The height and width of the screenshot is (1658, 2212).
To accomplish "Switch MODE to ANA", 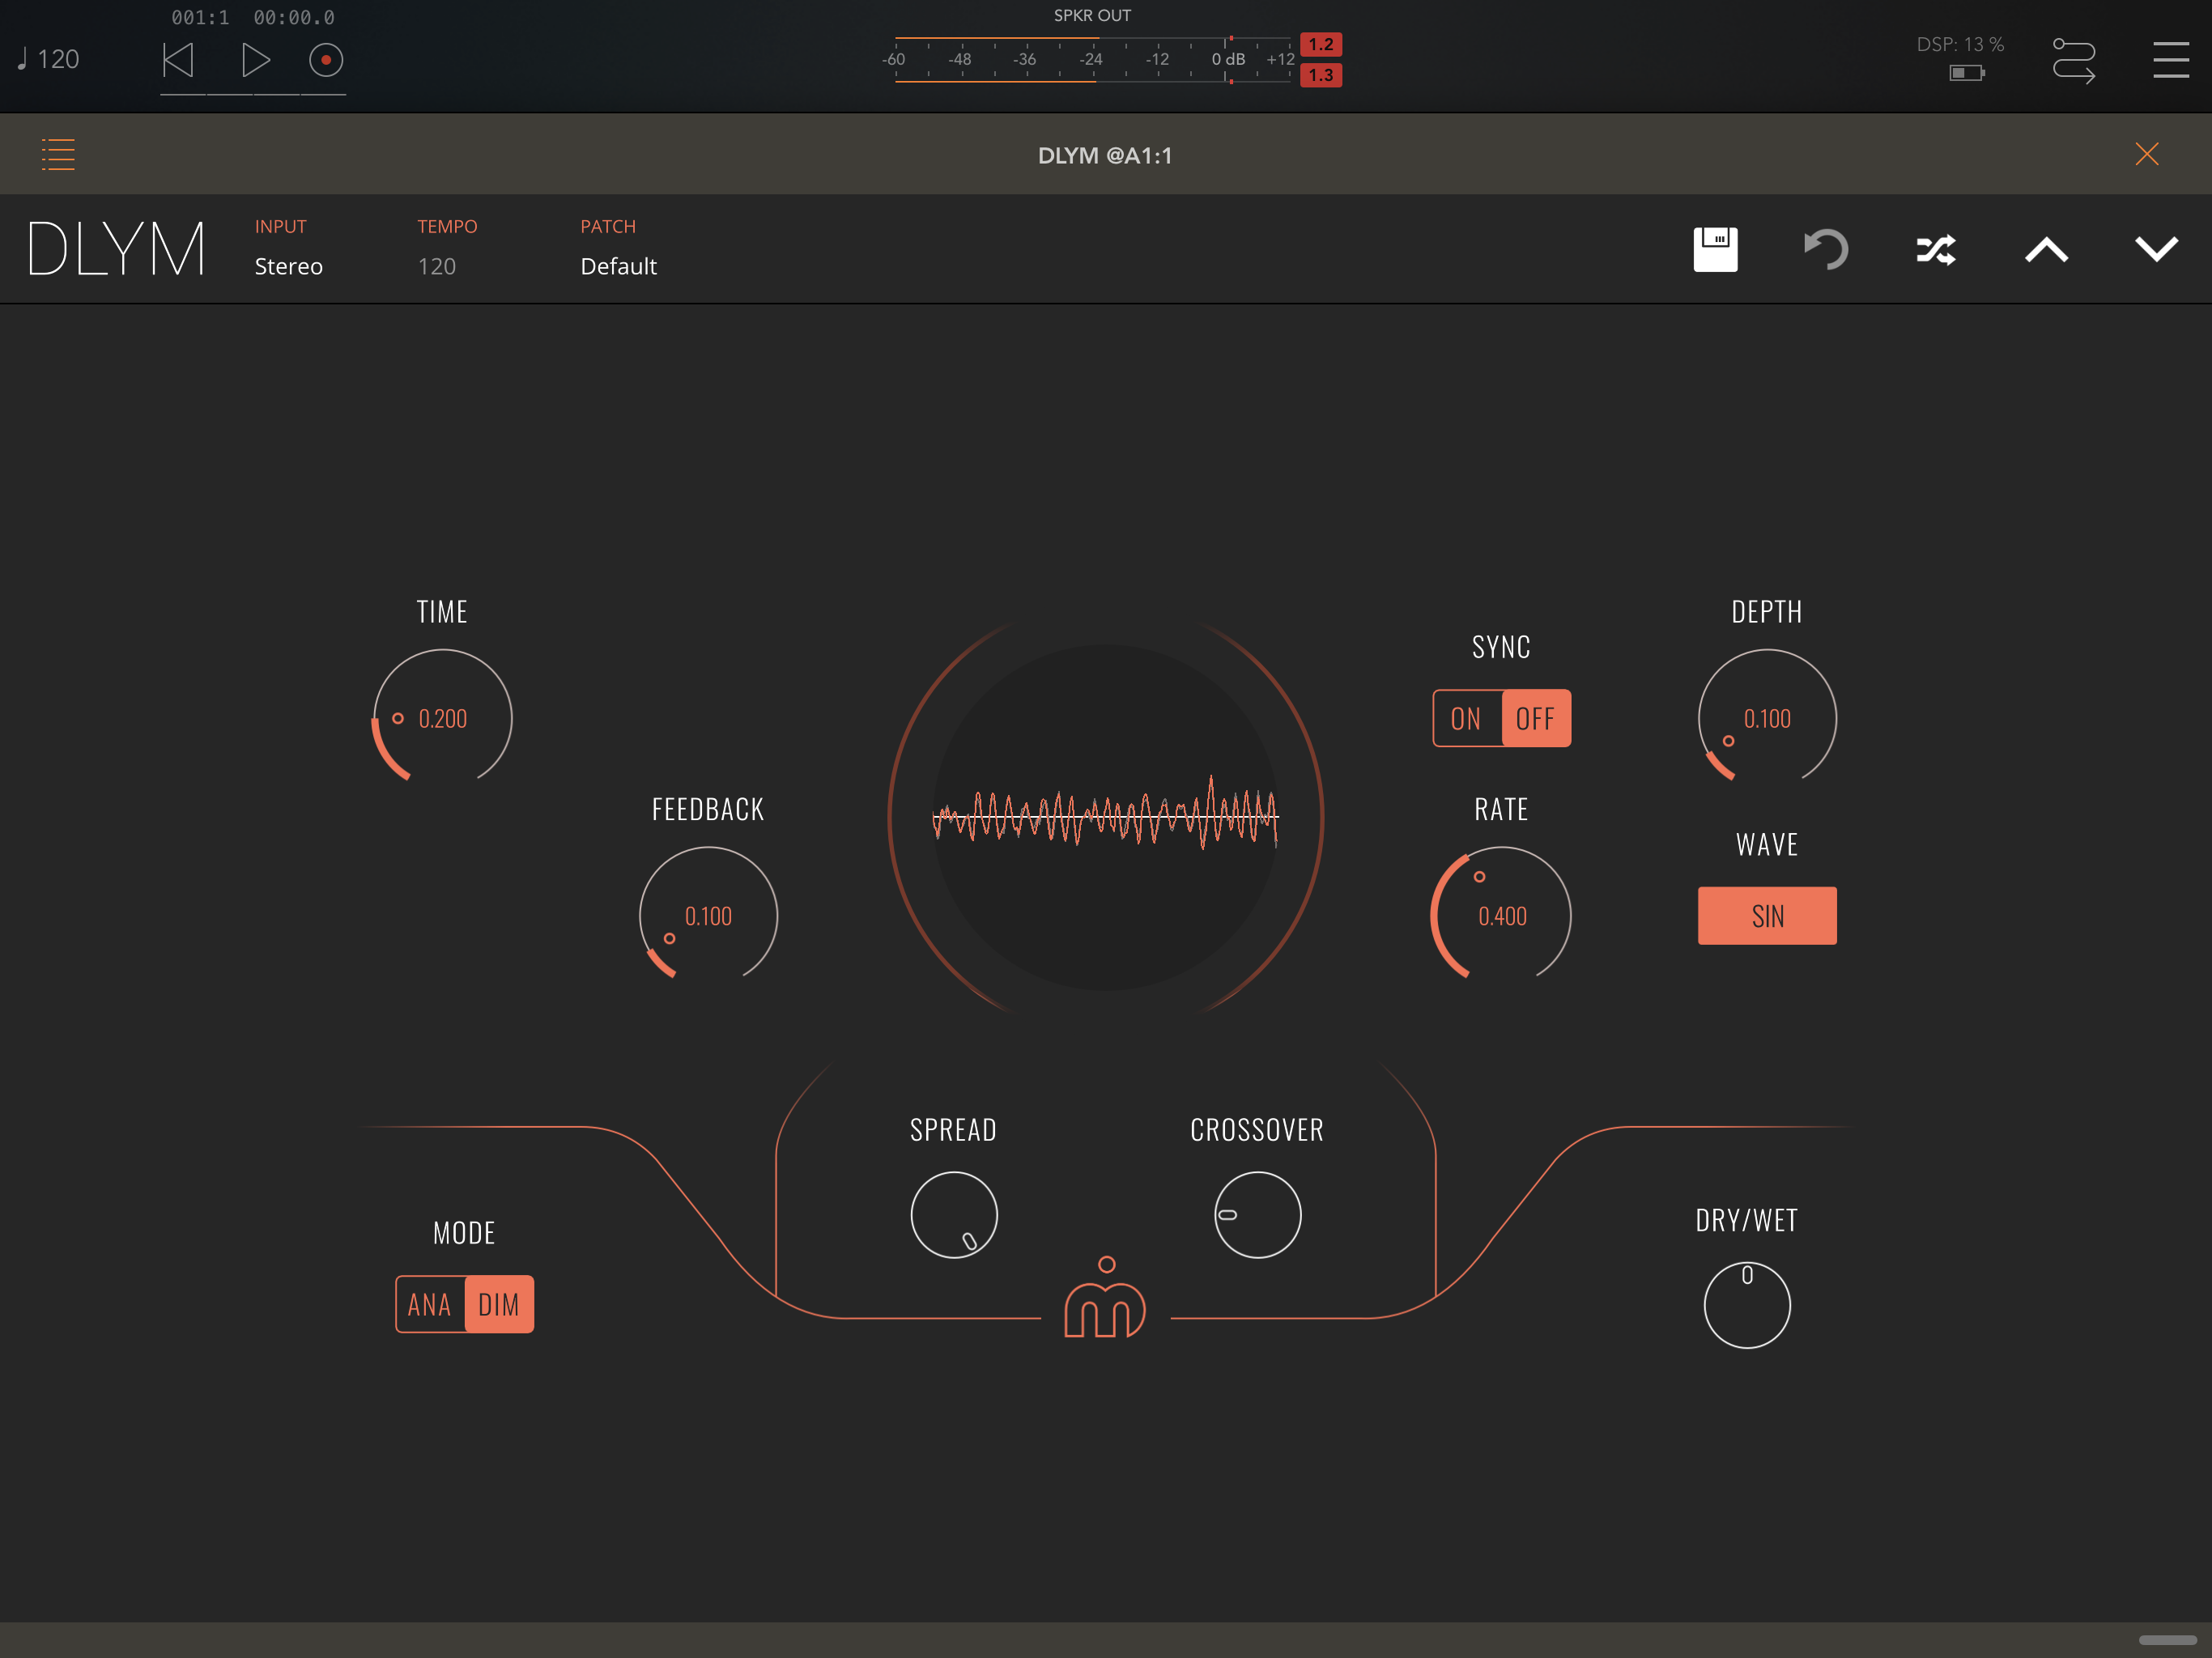I will pyautogui.click(x=430, y=1304).
